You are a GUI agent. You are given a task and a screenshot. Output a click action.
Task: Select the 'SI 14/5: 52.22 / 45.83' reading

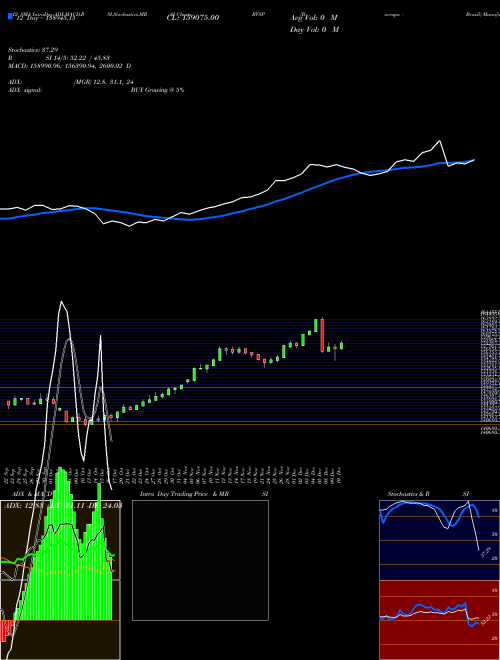(x=75, y=58)
